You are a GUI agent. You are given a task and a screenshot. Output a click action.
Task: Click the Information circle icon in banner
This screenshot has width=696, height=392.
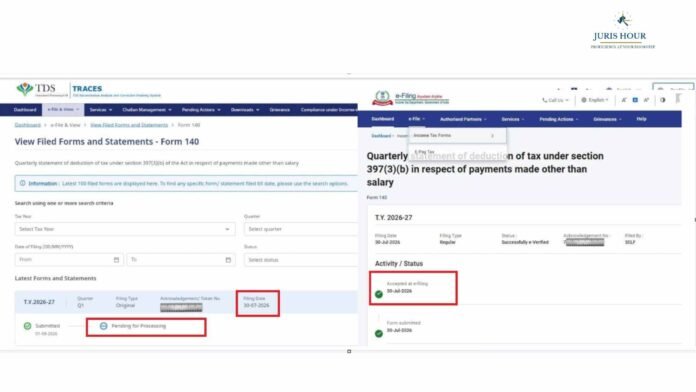[22, 183]
